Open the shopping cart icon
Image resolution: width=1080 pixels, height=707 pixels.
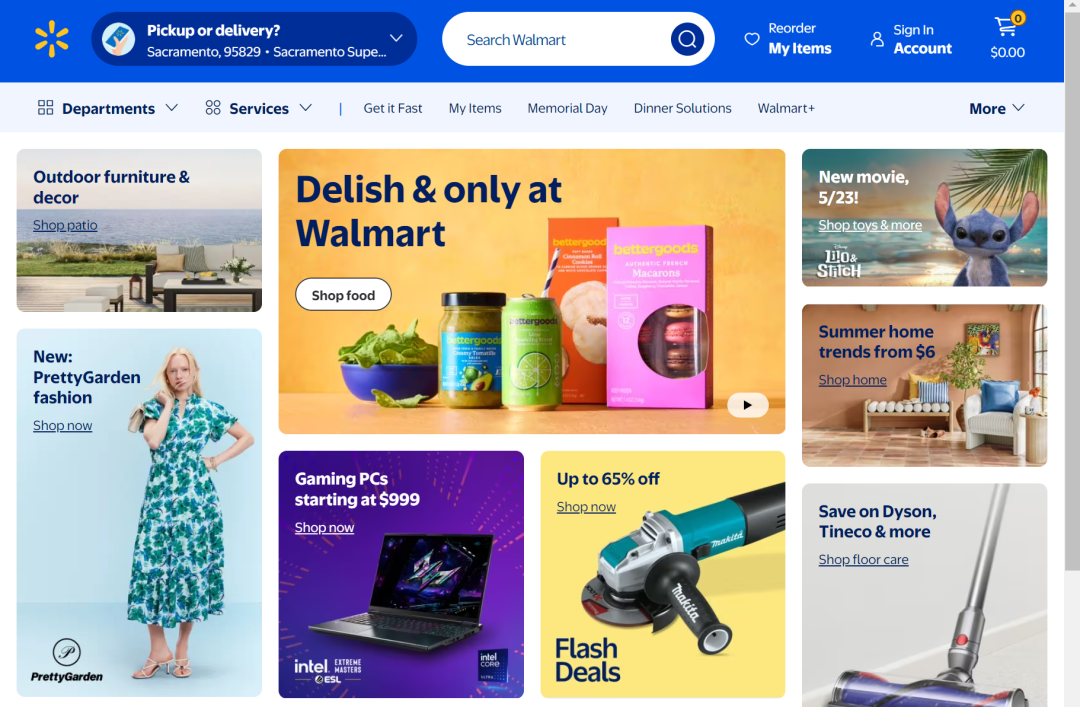pos(1006,27)
